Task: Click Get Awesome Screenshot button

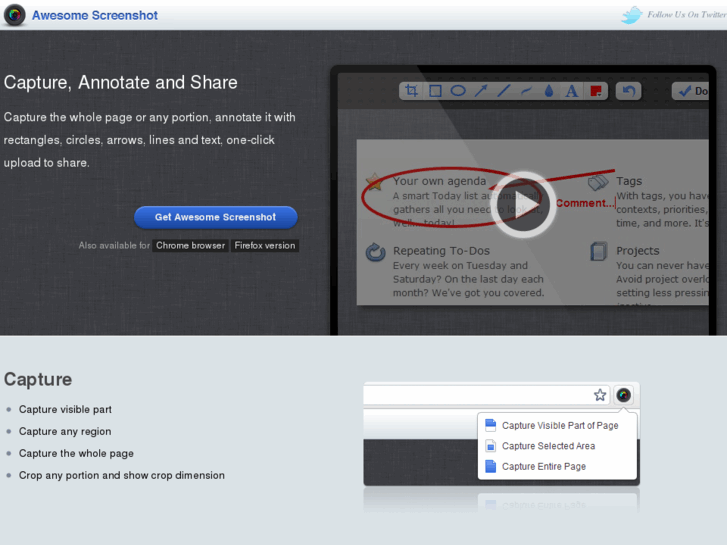Action: coord(216,217)
